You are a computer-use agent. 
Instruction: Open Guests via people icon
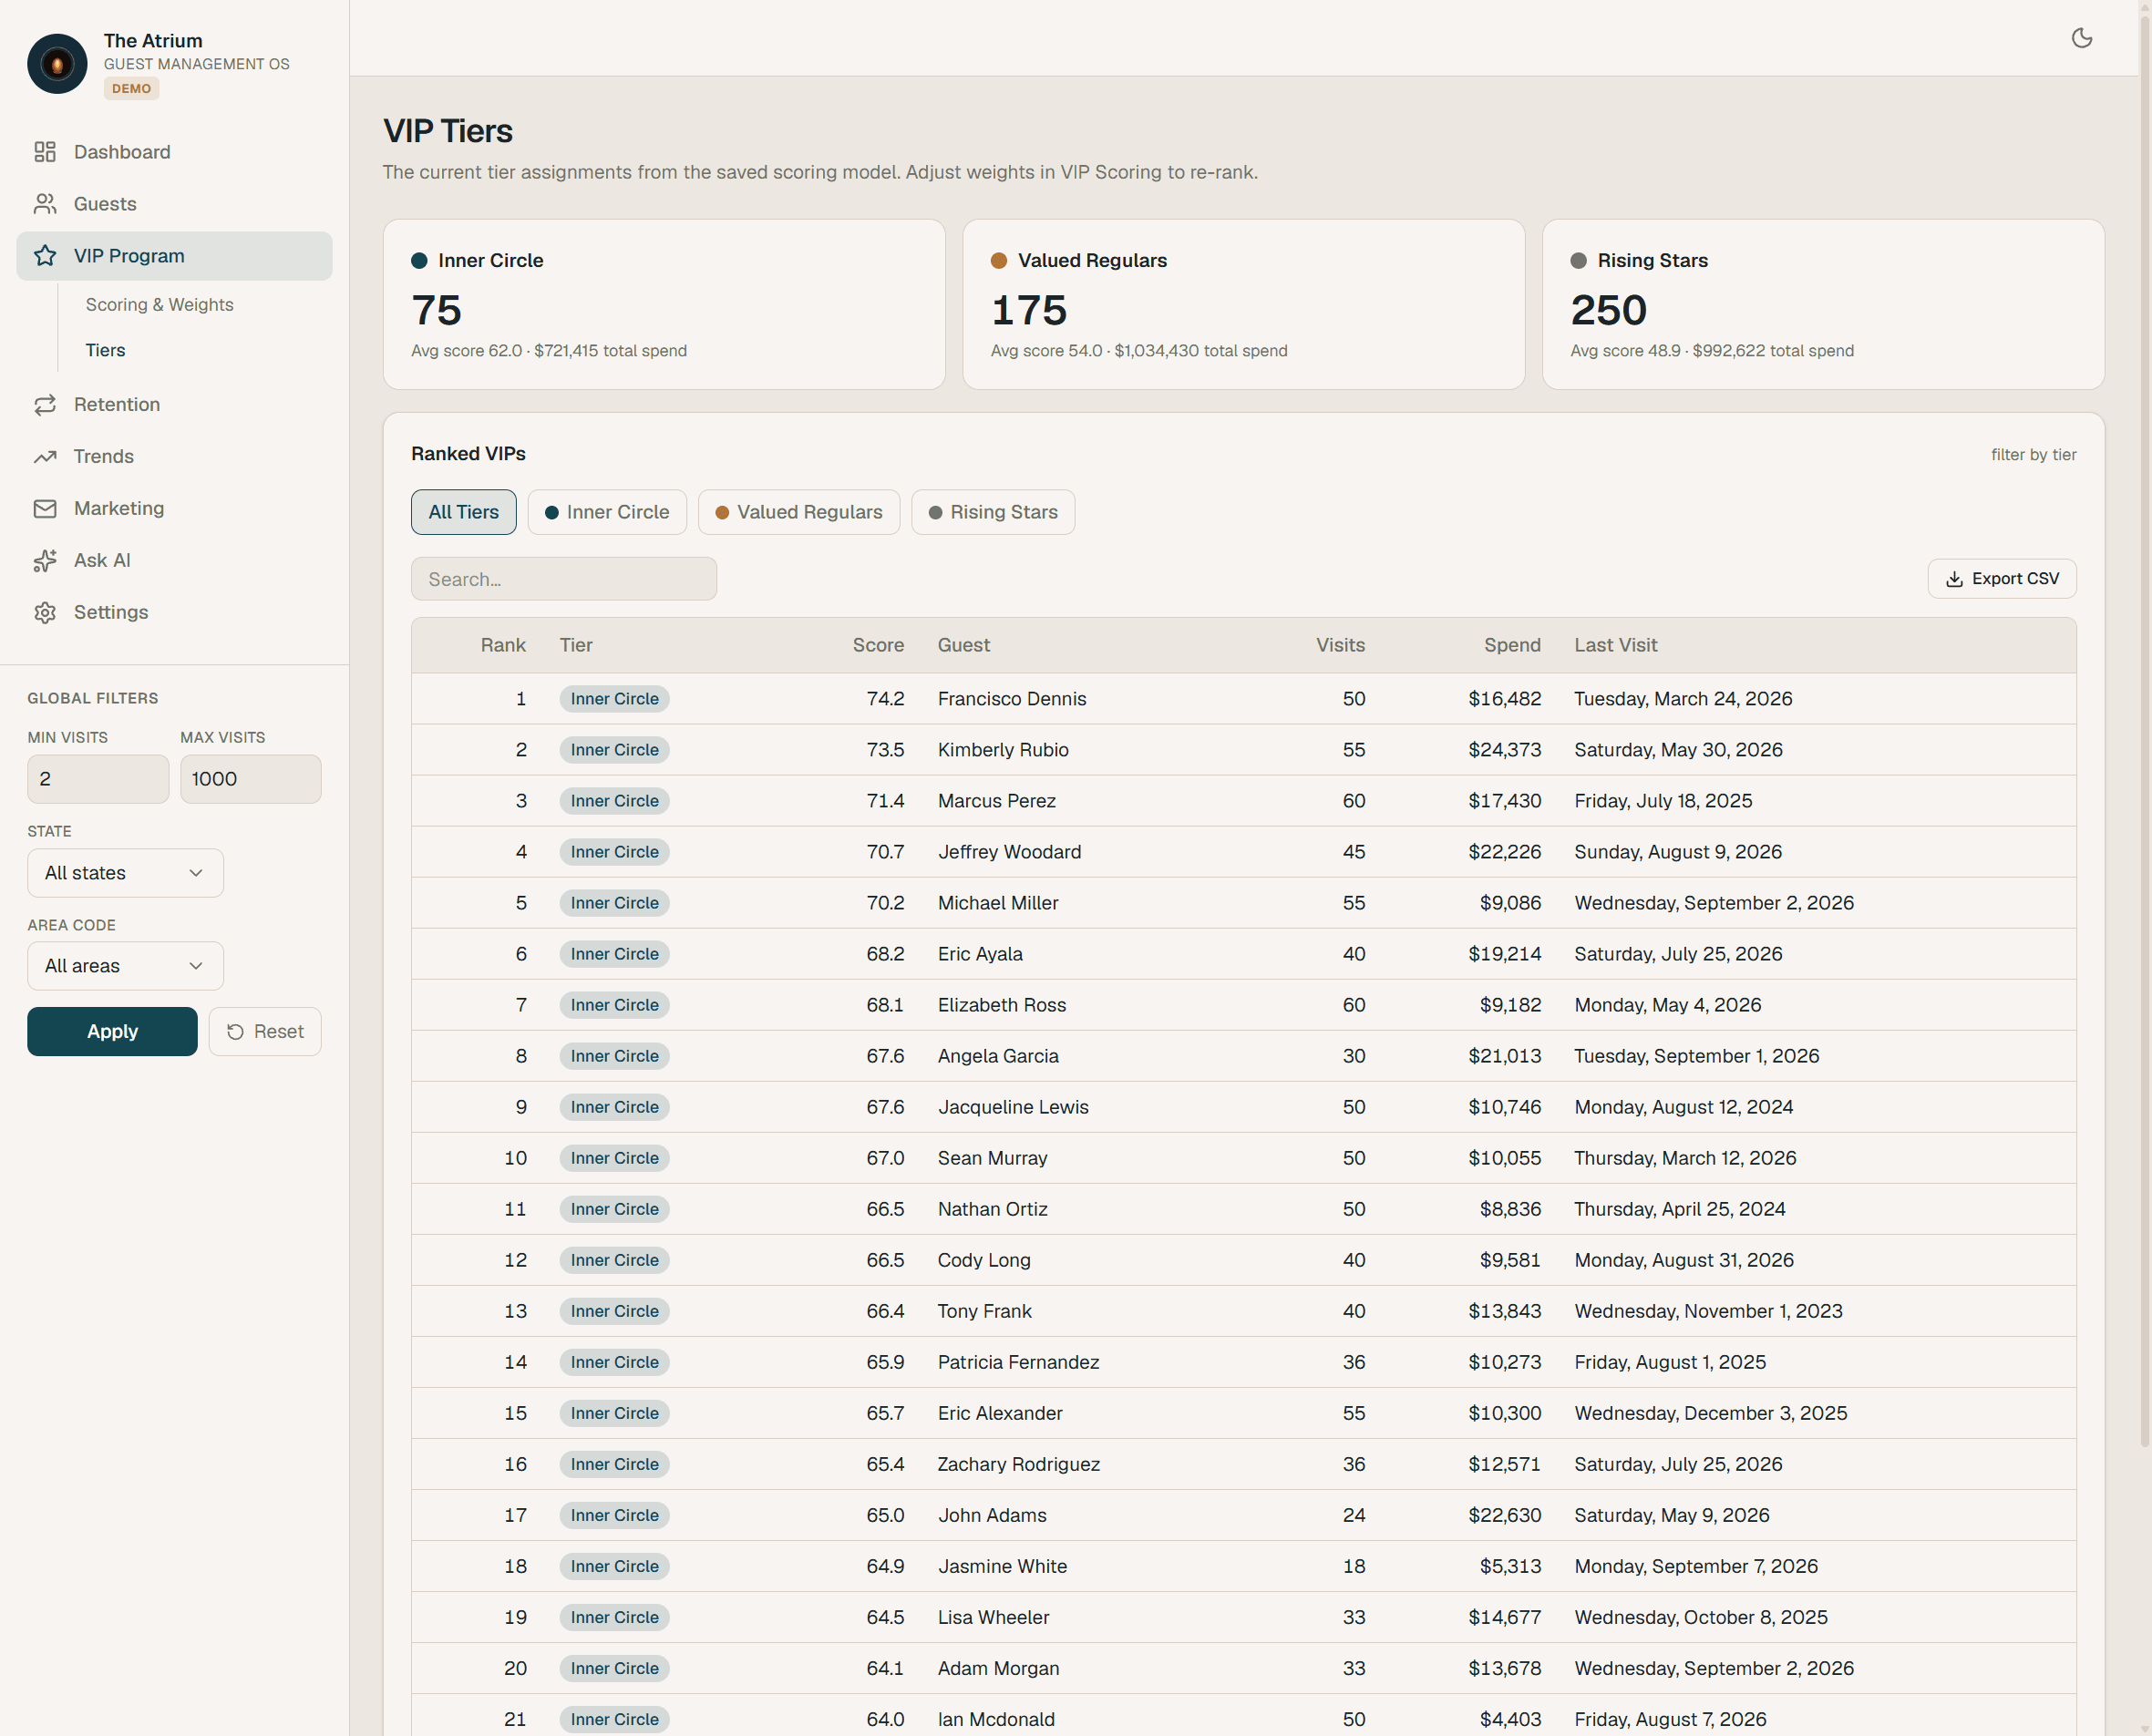pos(45,204)
